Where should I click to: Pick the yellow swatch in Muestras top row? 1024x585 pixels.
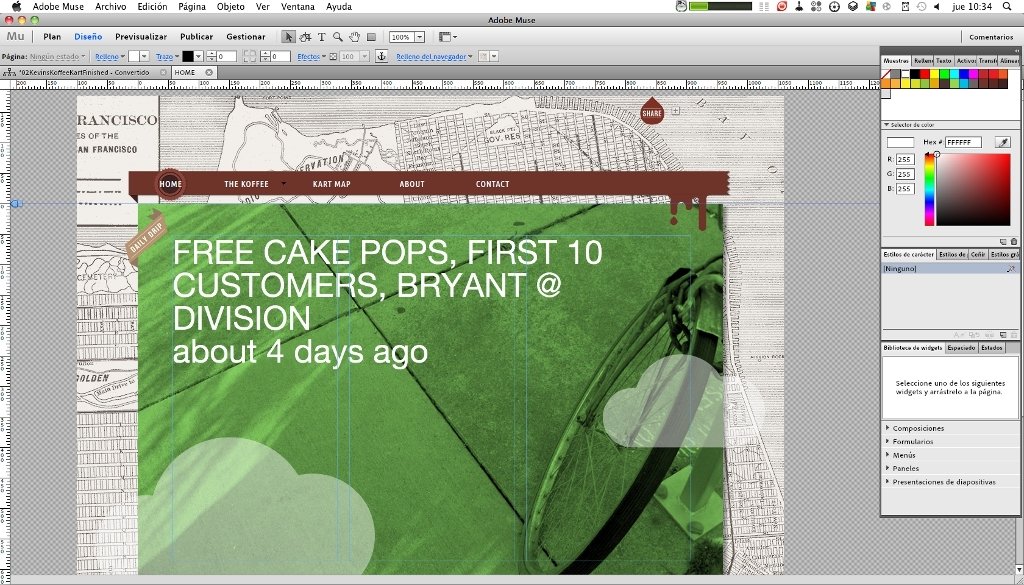(x=935, y=74)
